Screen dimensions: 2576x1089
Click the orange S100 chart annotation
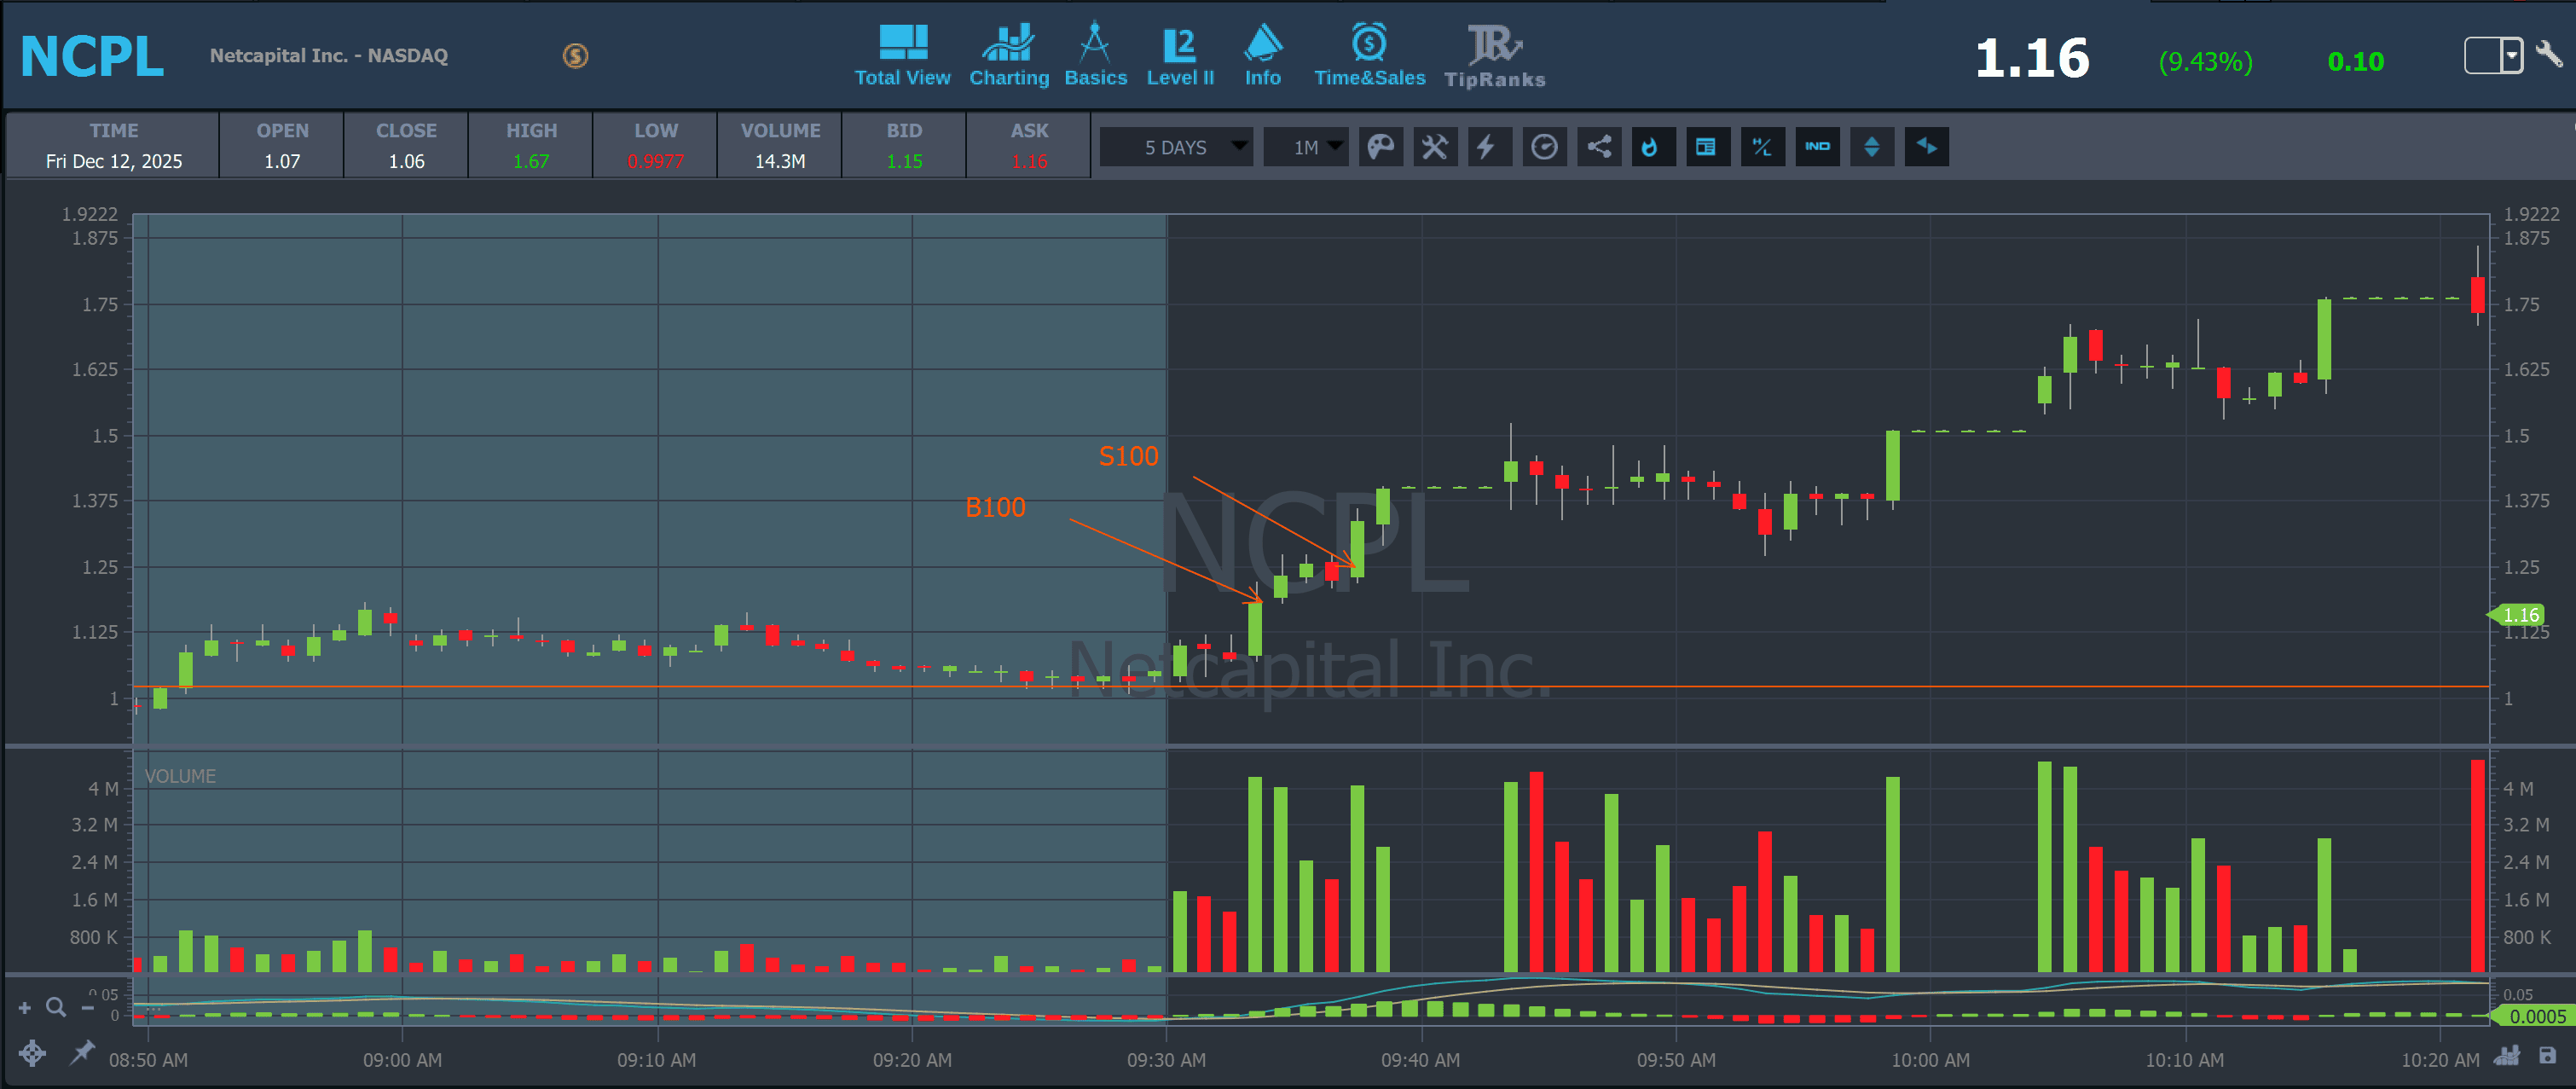coord(1127,456)
